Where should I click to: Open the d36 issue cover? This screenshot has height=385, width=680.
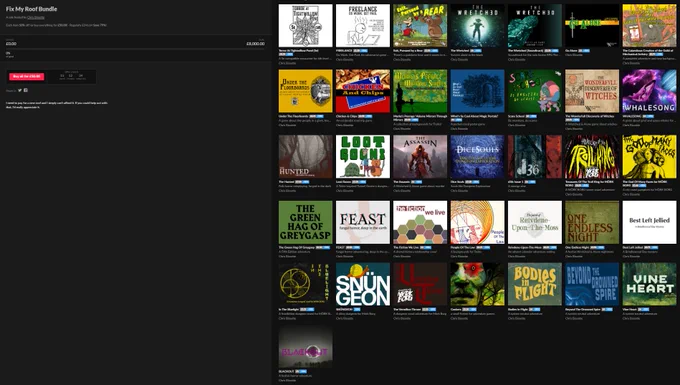coord(535,157)
